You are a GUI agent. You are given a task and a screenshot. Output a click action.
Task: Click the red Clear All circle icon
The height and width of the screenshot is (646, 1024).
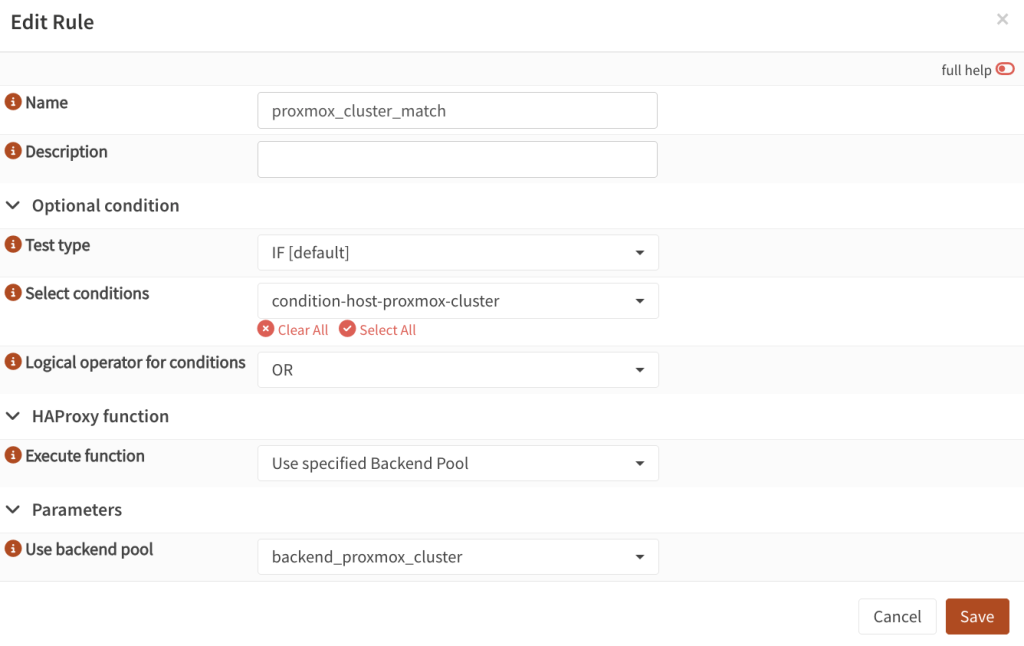pos(265,329)
